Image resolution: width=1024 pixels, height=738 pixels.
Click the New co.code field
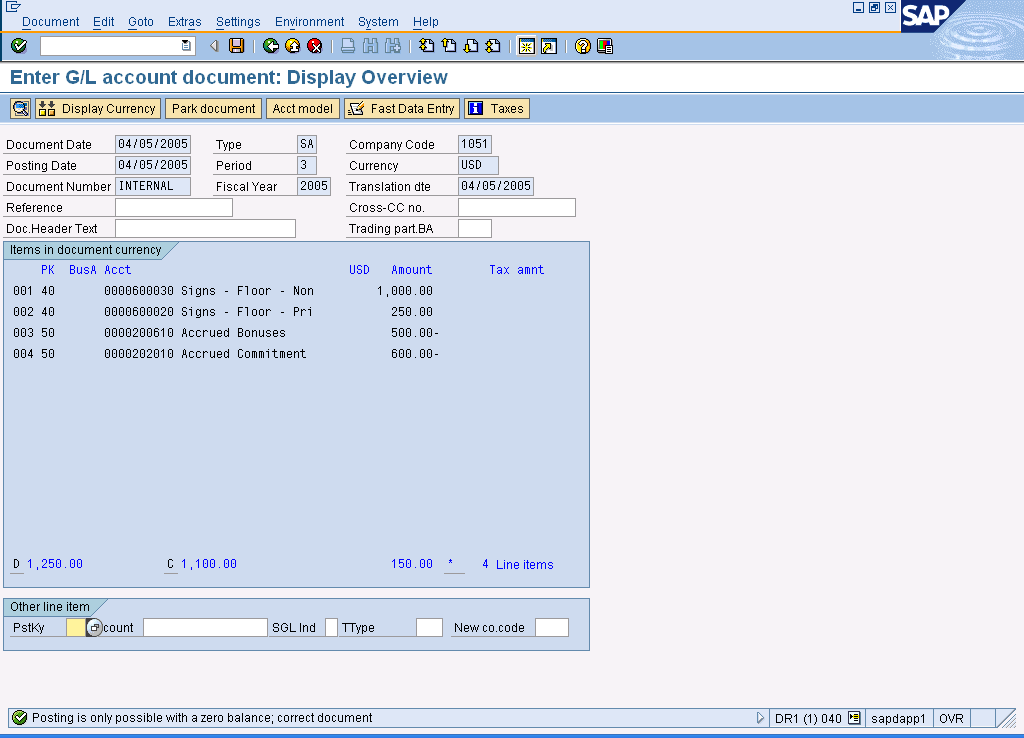point(552,628)
